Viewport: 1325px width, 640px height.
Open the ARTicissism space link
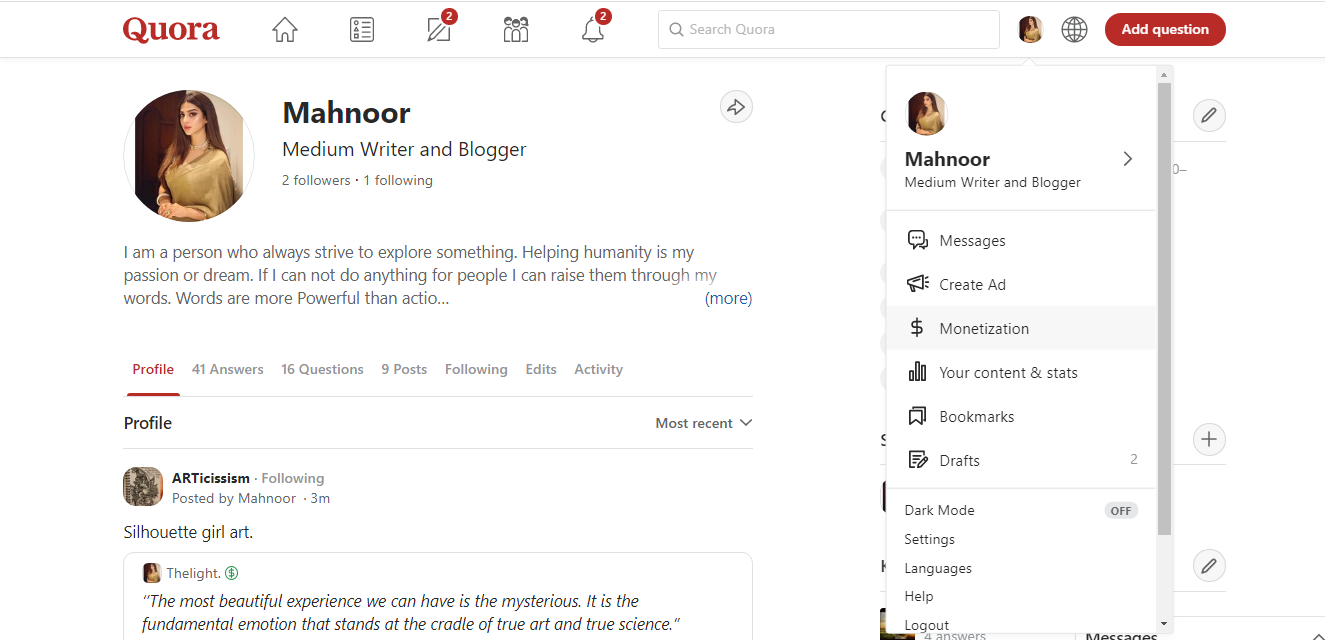pyautogui.click(x=211, y=478)
